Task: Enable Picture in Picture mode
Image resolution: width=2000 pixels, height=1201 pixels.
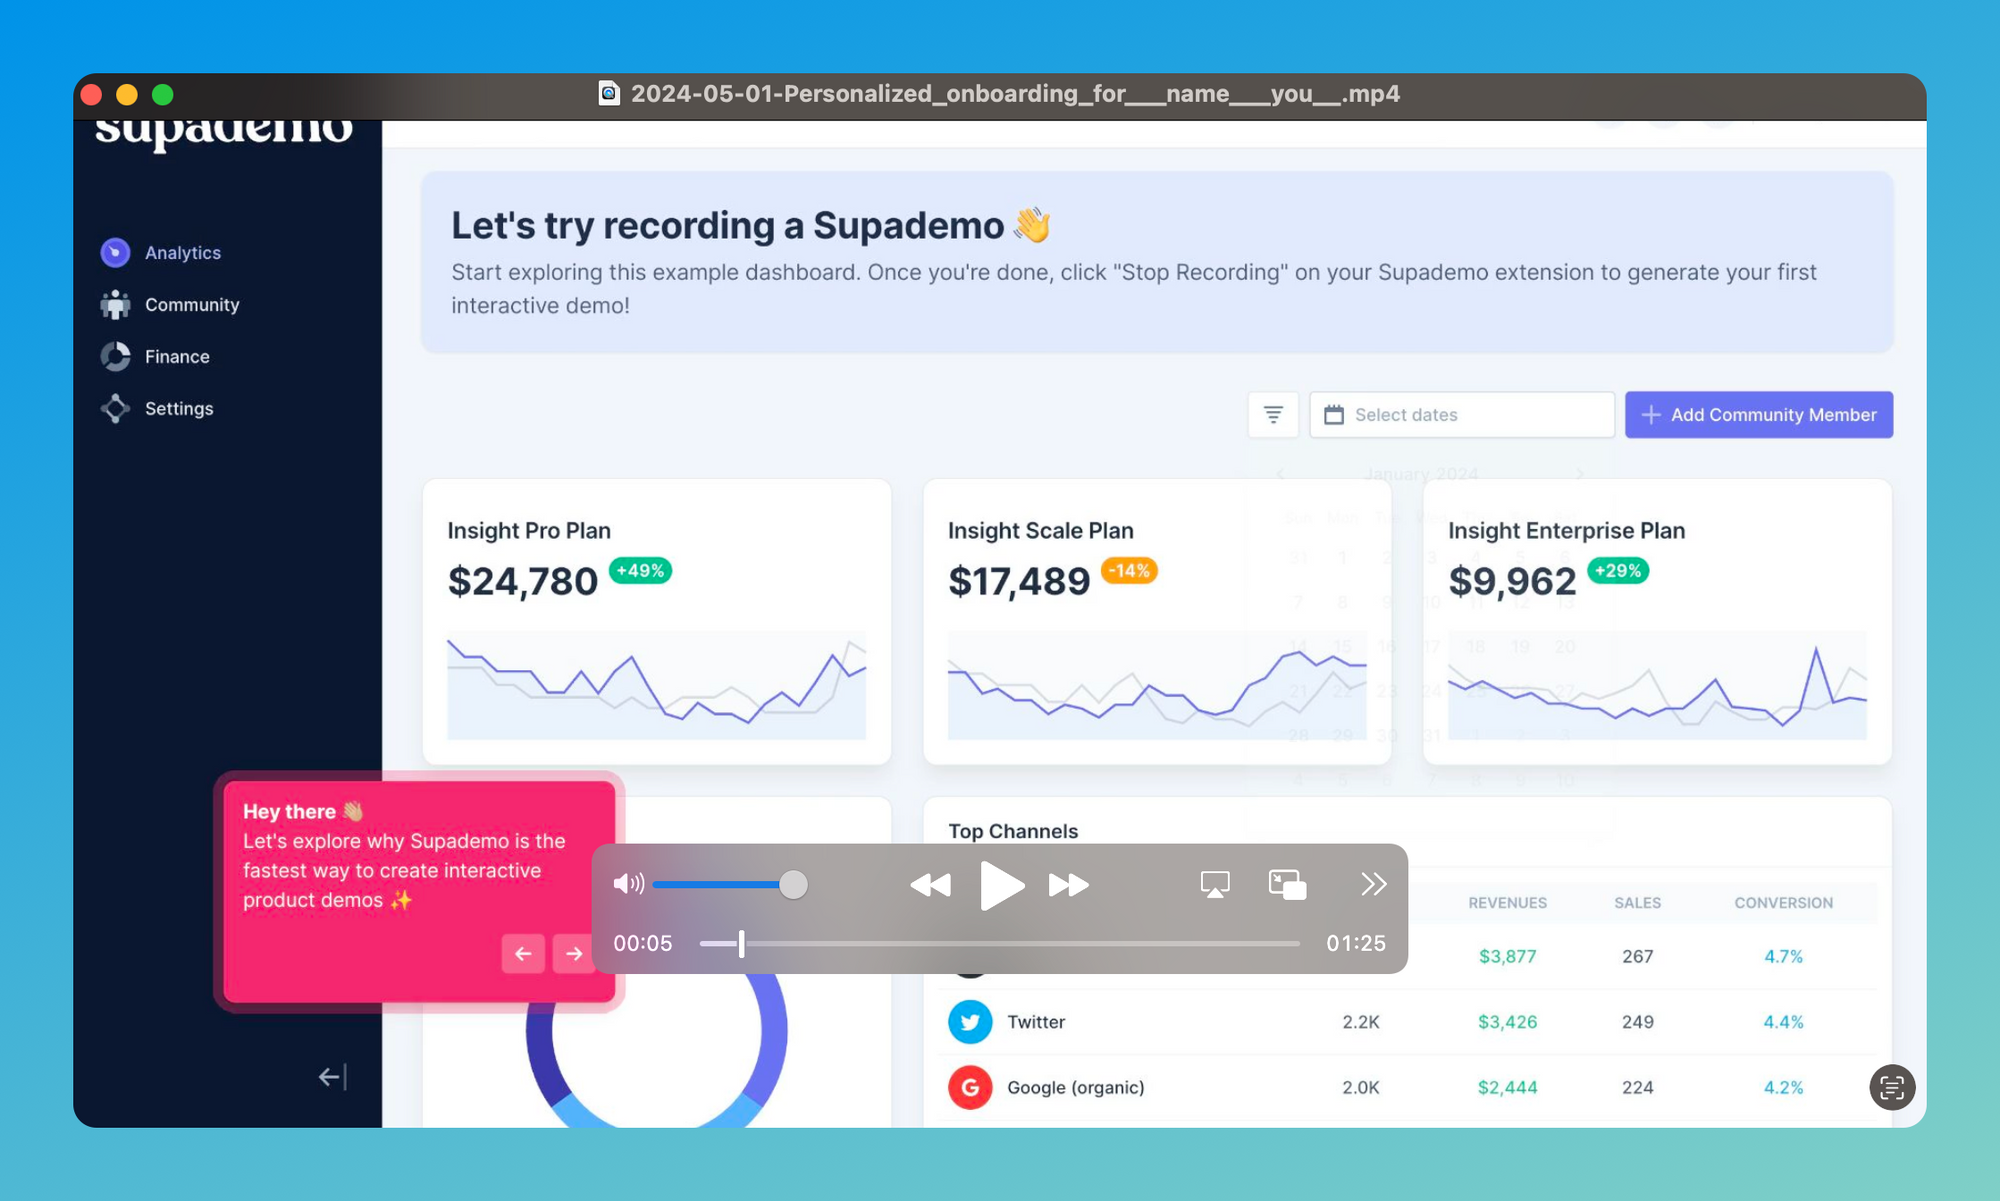Action: 1287,884
